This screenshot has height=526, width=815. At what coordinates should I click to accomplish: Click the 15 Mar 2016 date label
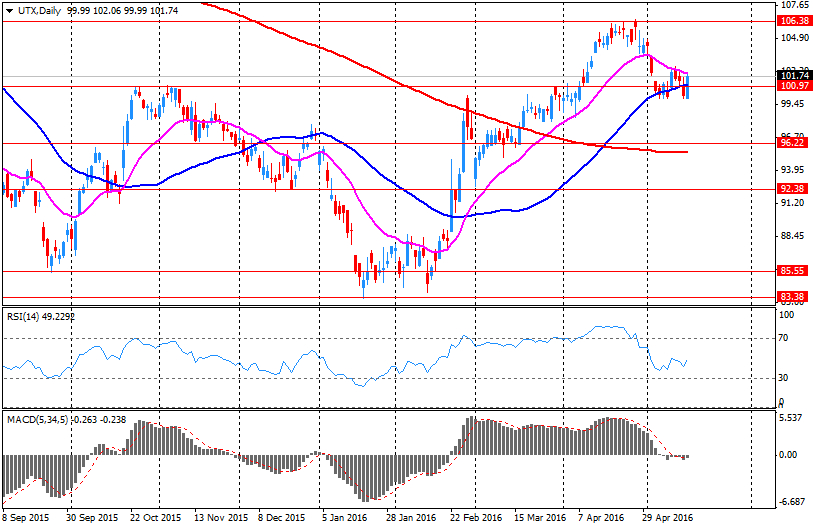point(540,518)
